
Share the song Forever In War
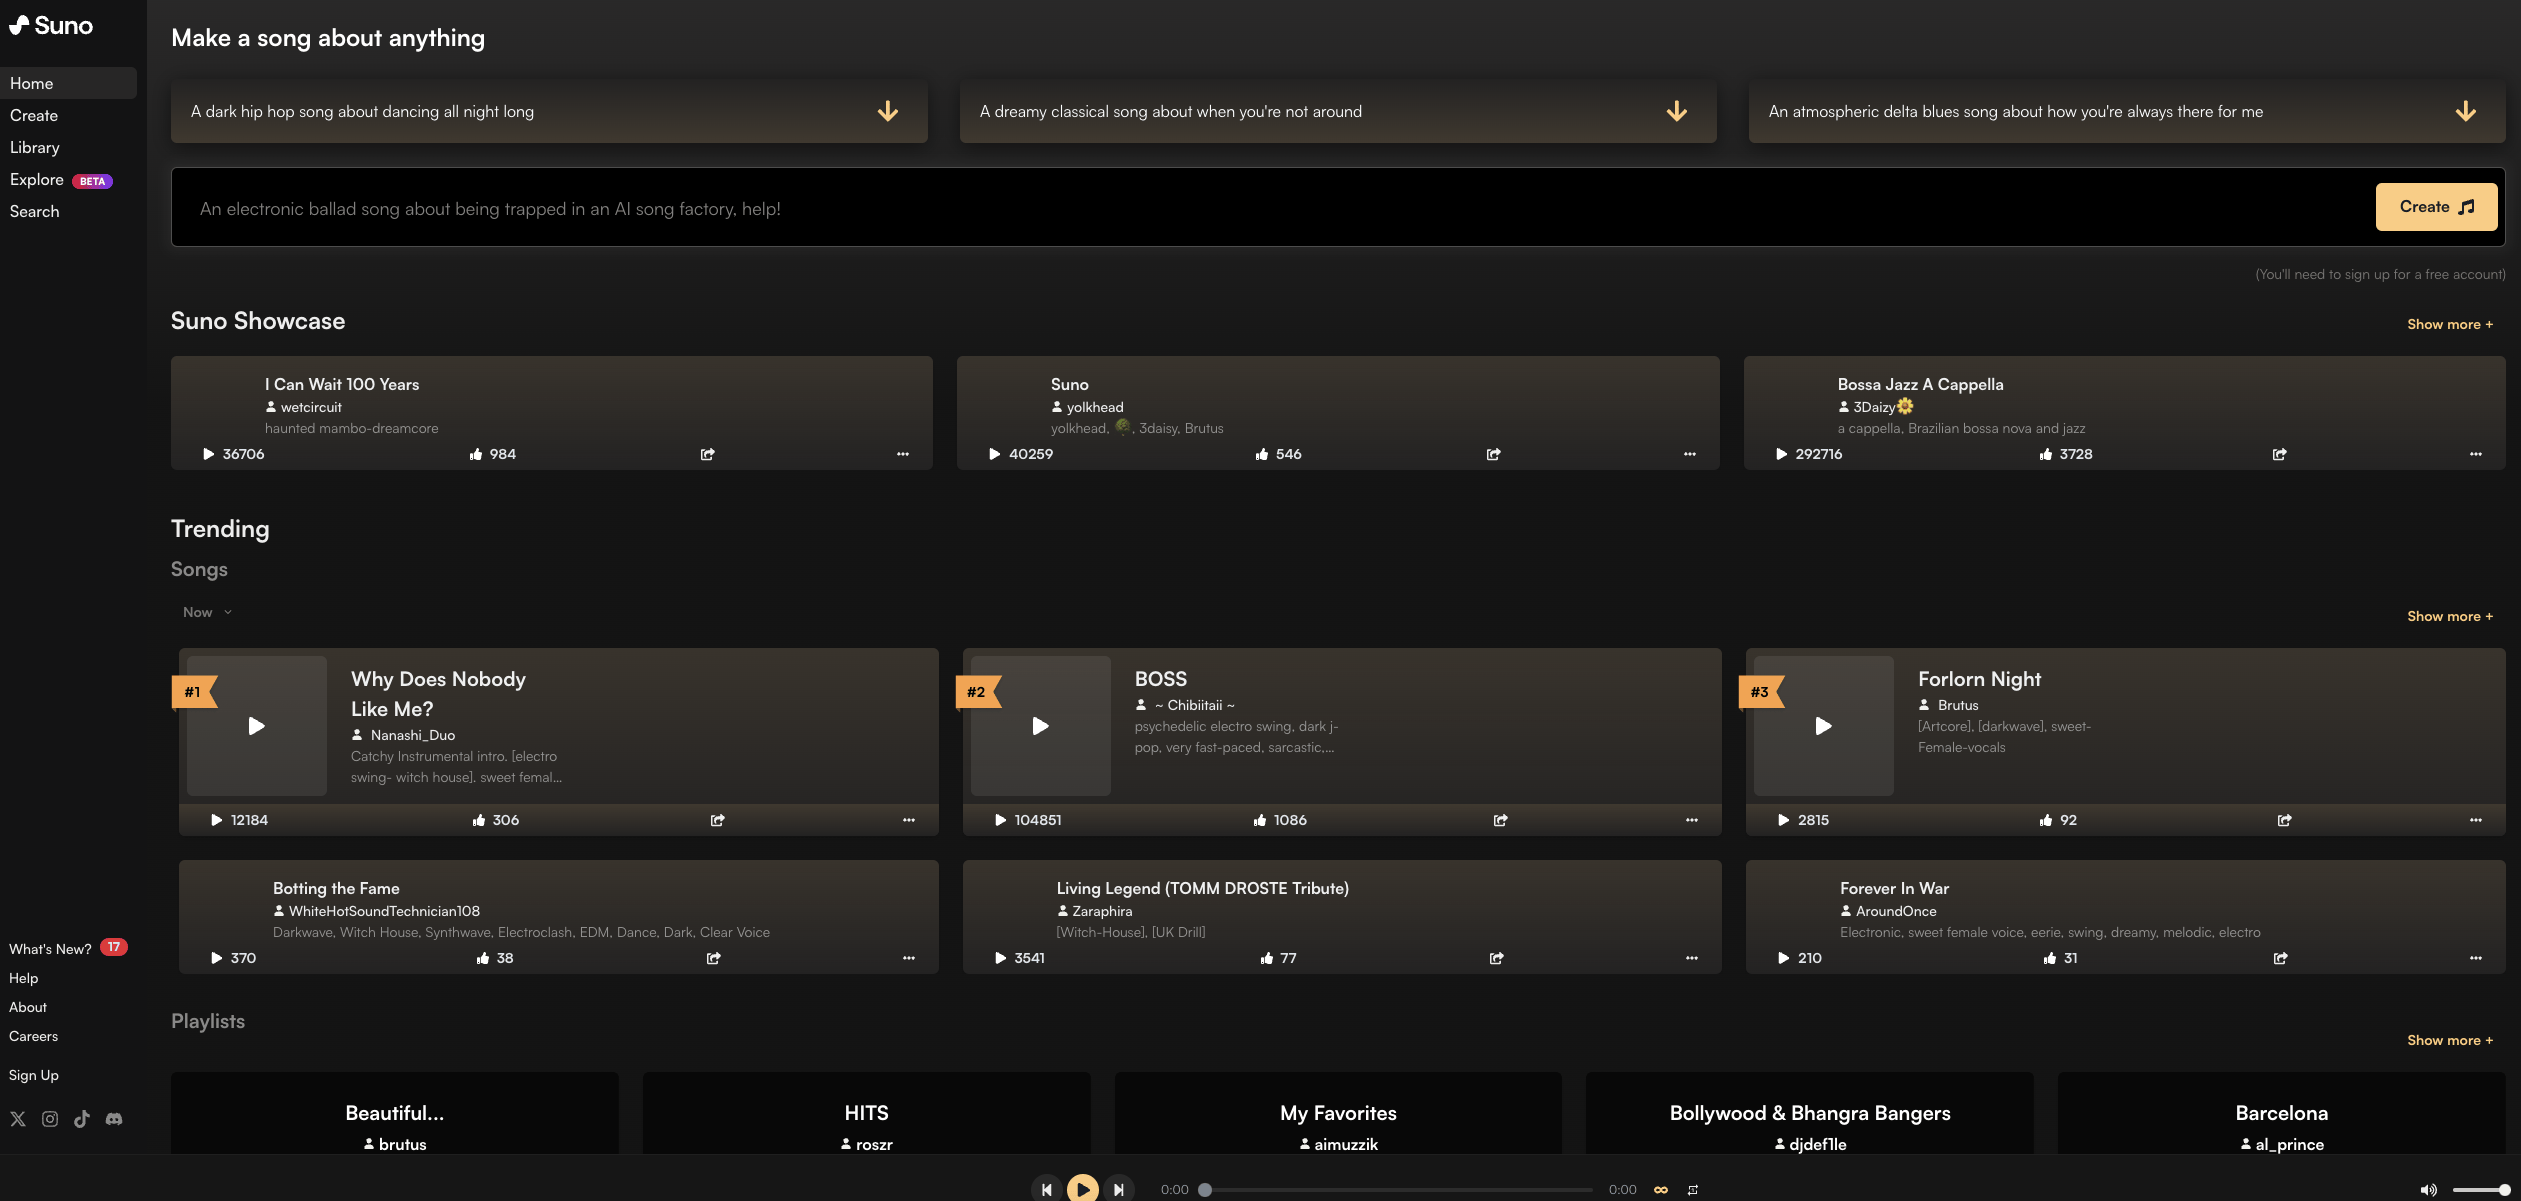click(x=2281, y=958)
